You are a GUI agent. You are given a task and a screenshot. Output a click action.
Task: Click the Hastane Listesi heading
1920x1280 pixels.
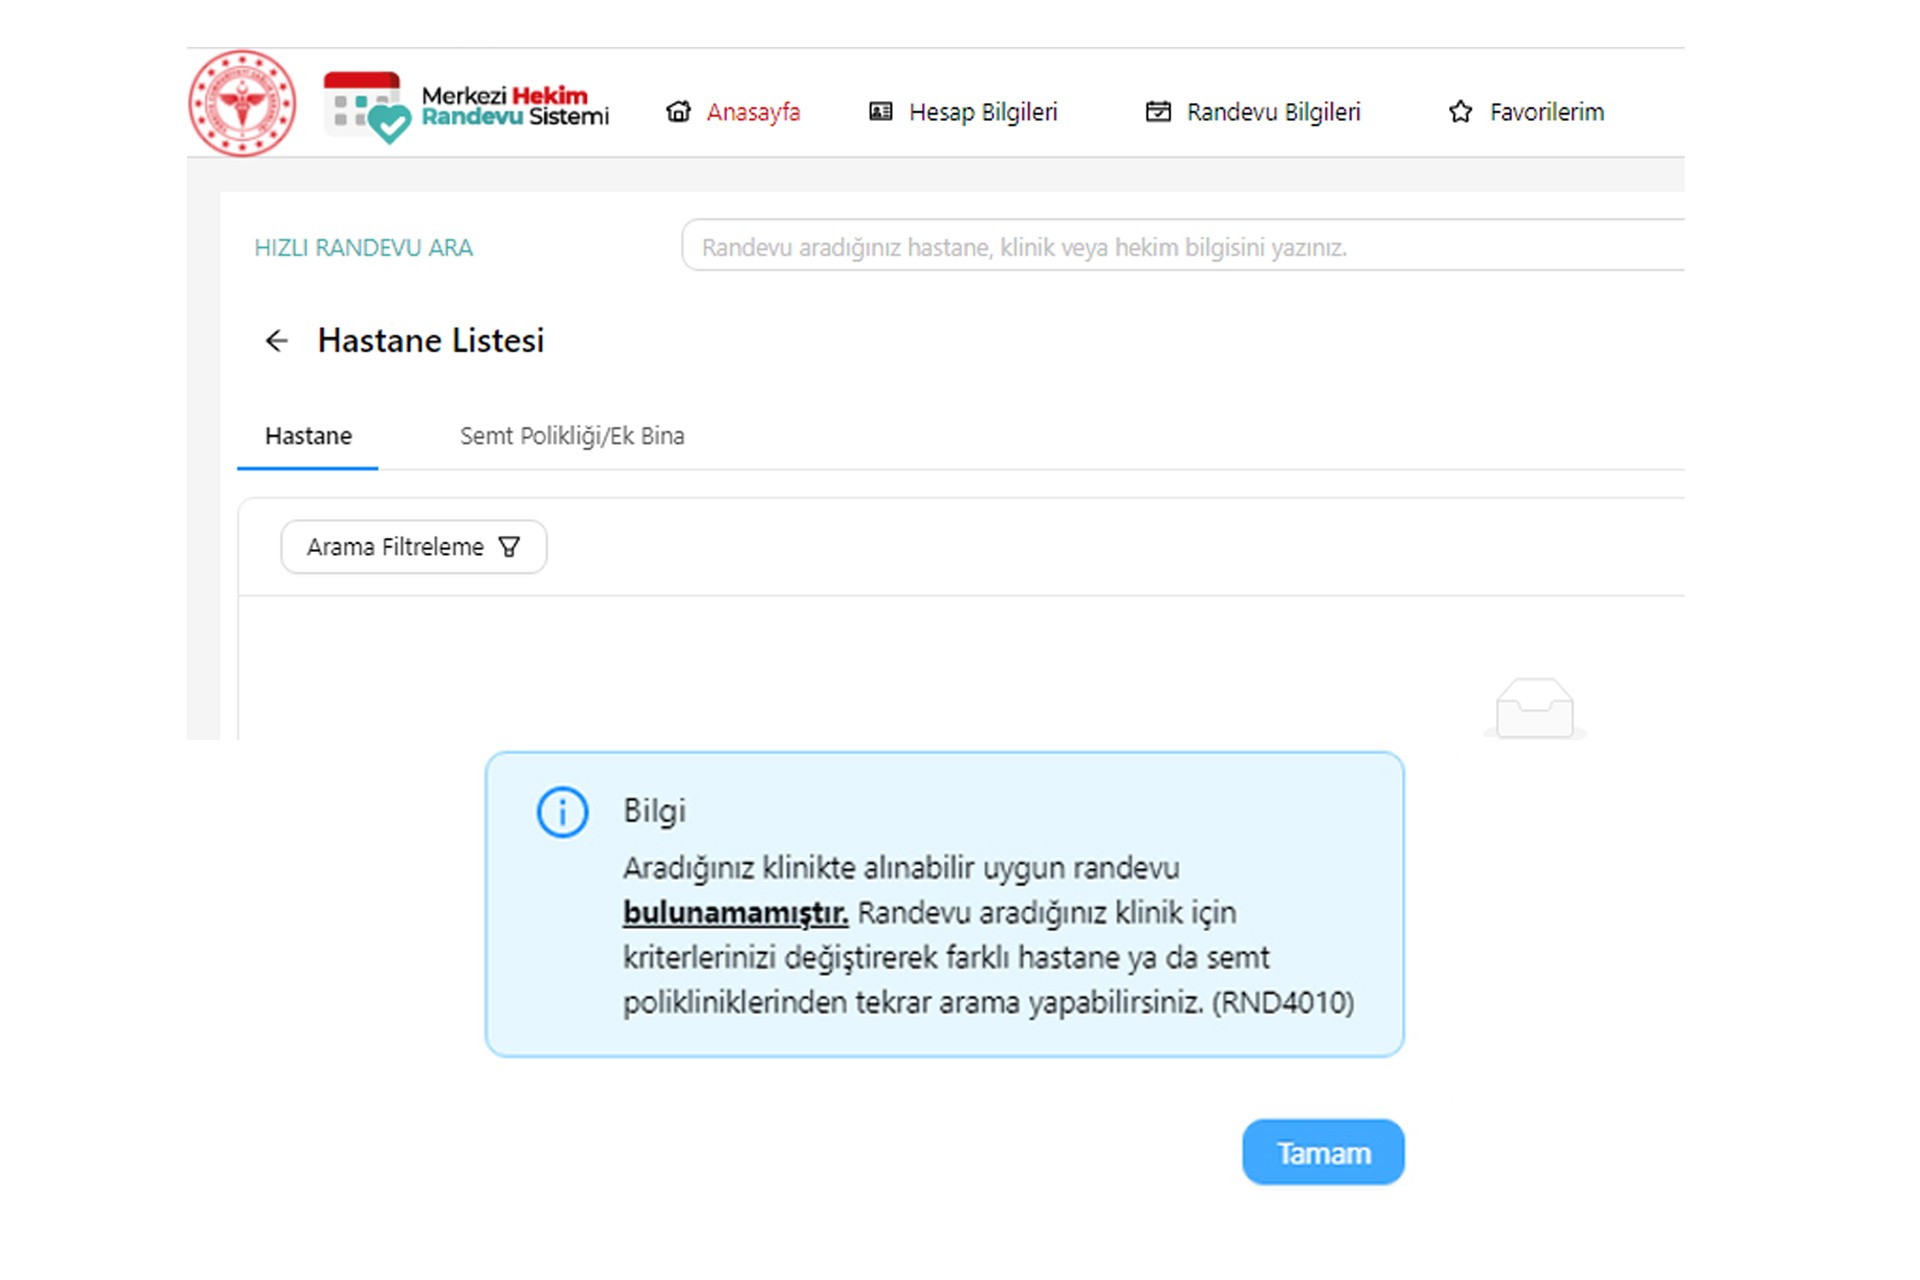point(431,341)
